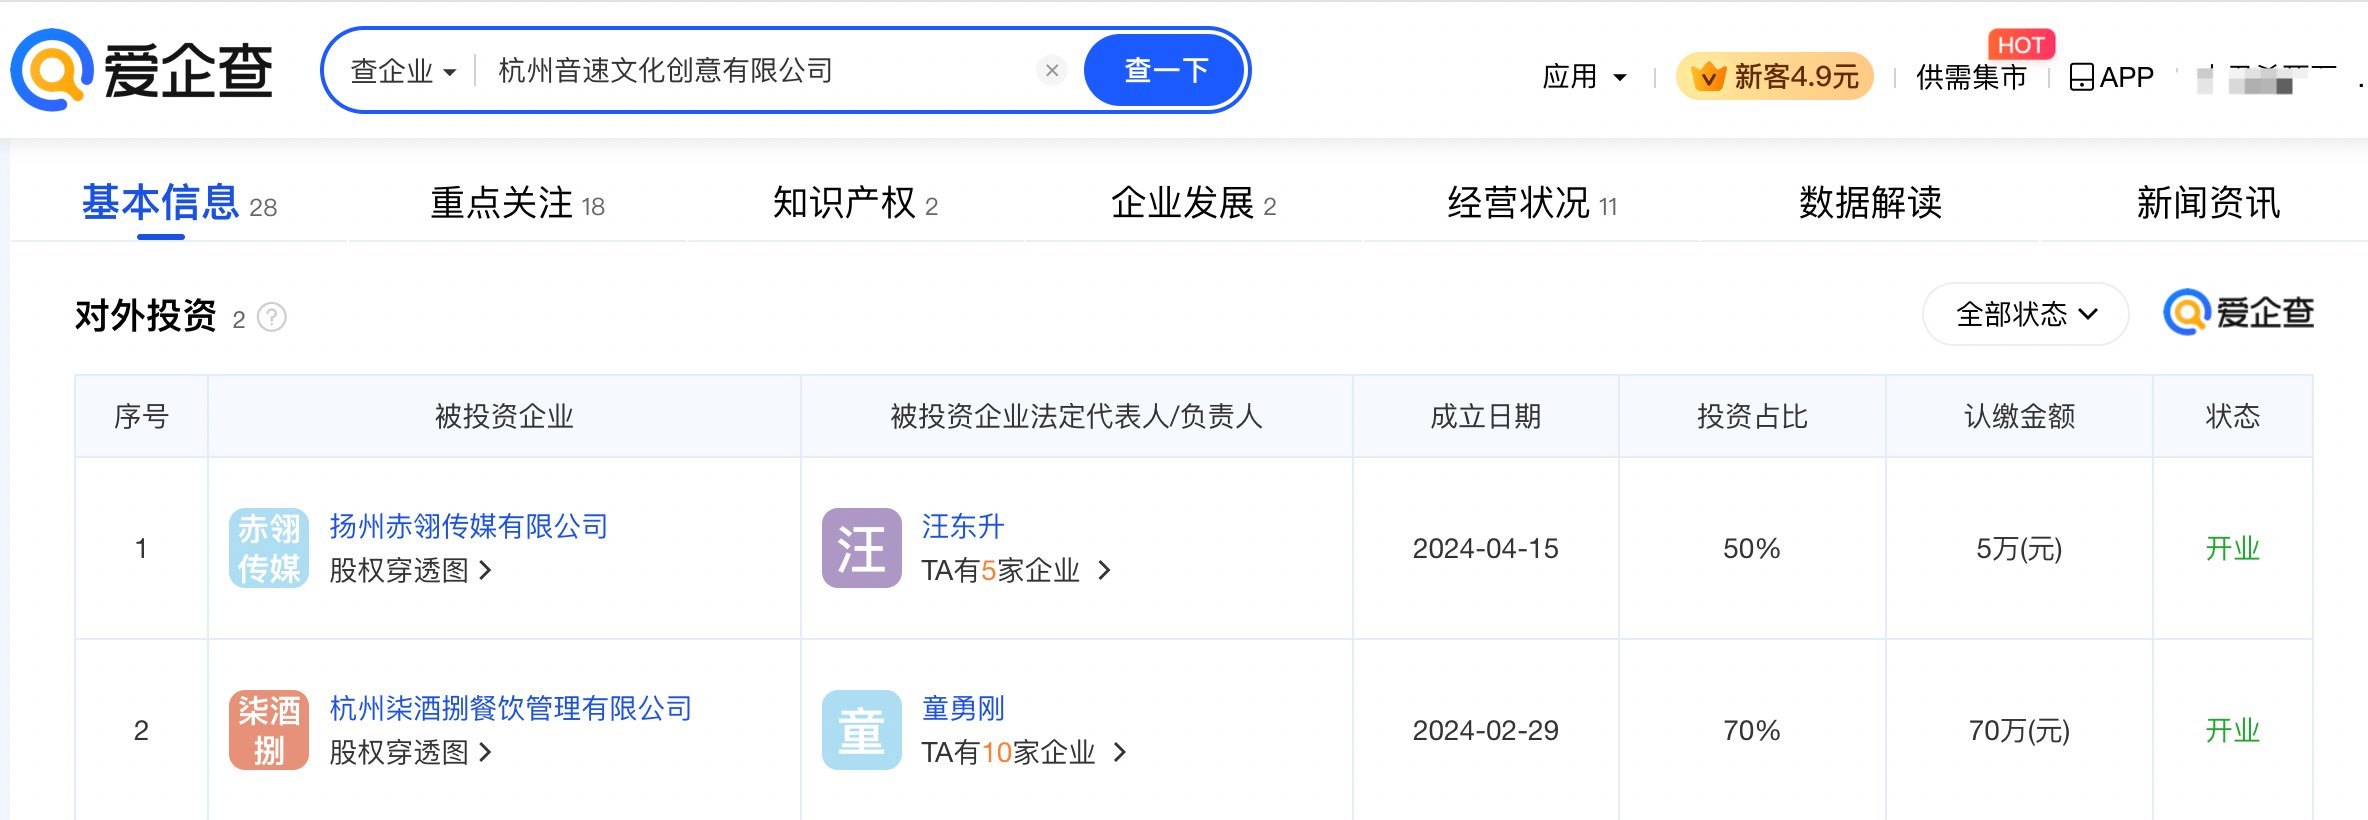Viewport: 2368px width, 820px height.
Task: Click the 对外投资 section heading
Action: click(x=146, y=316)
